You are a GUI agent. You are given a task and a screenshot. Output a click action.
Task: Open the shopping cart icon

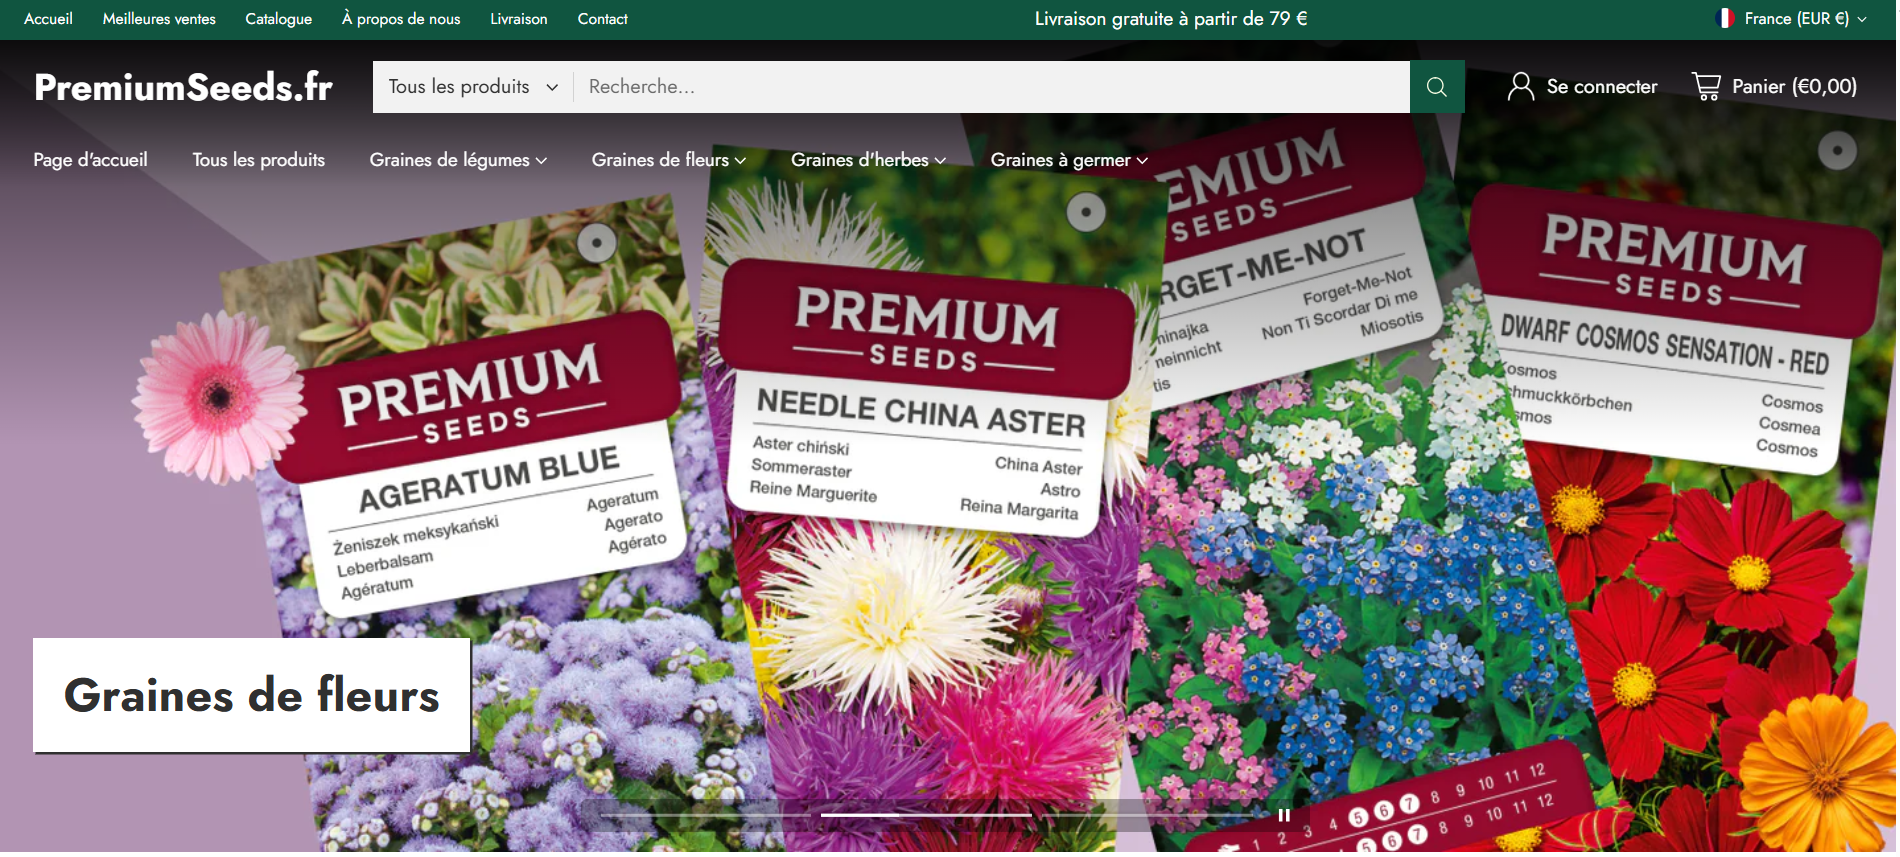click(1706, 87)
